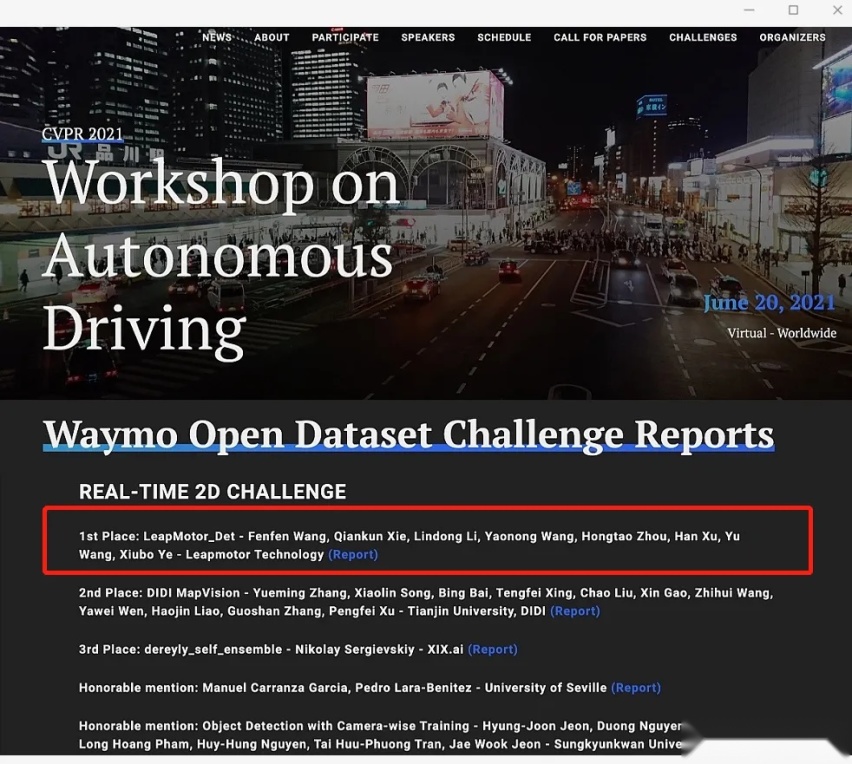Click the REAL-TIME 2D CHALLENGE heading
Screen dimensions: 852x764
(x=212, y=492)
